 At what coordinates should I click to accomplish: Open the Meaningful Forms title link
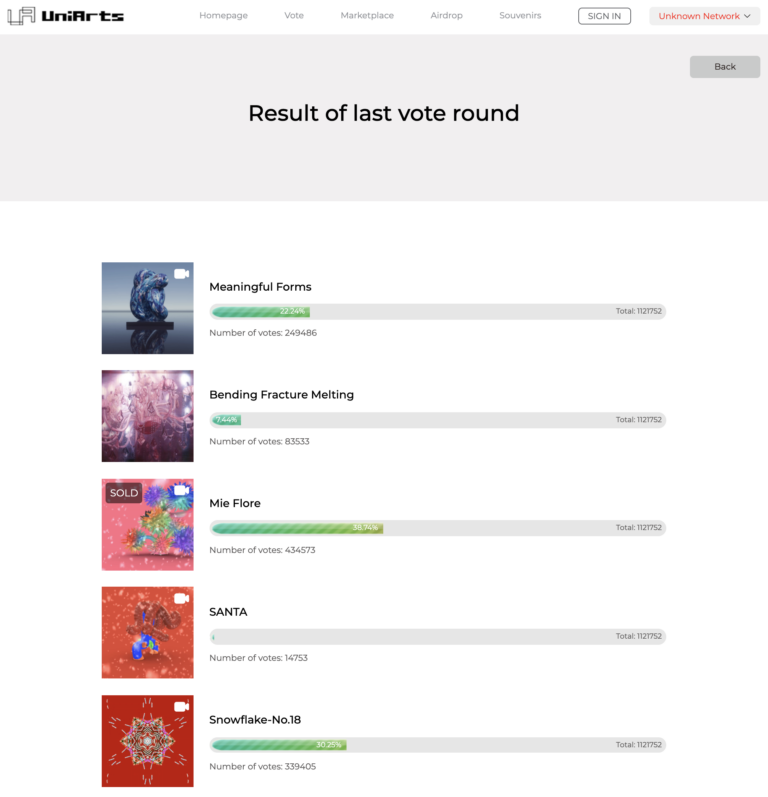coord(260,287)
